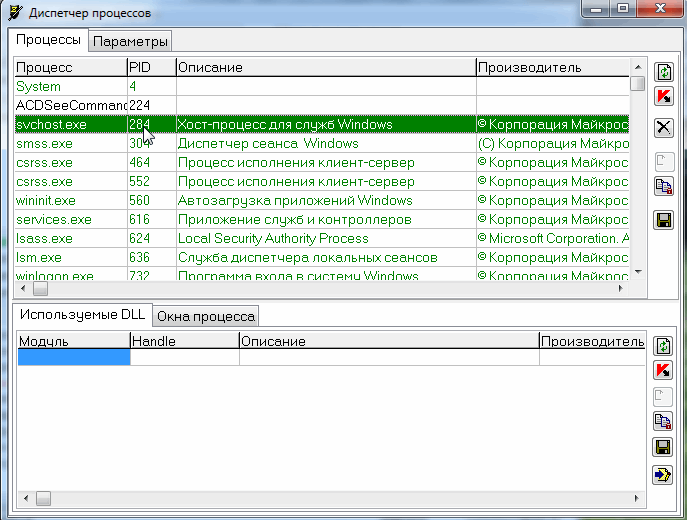
Task: Select the csrss.exe row with PID 552
Action: (322, 181)
